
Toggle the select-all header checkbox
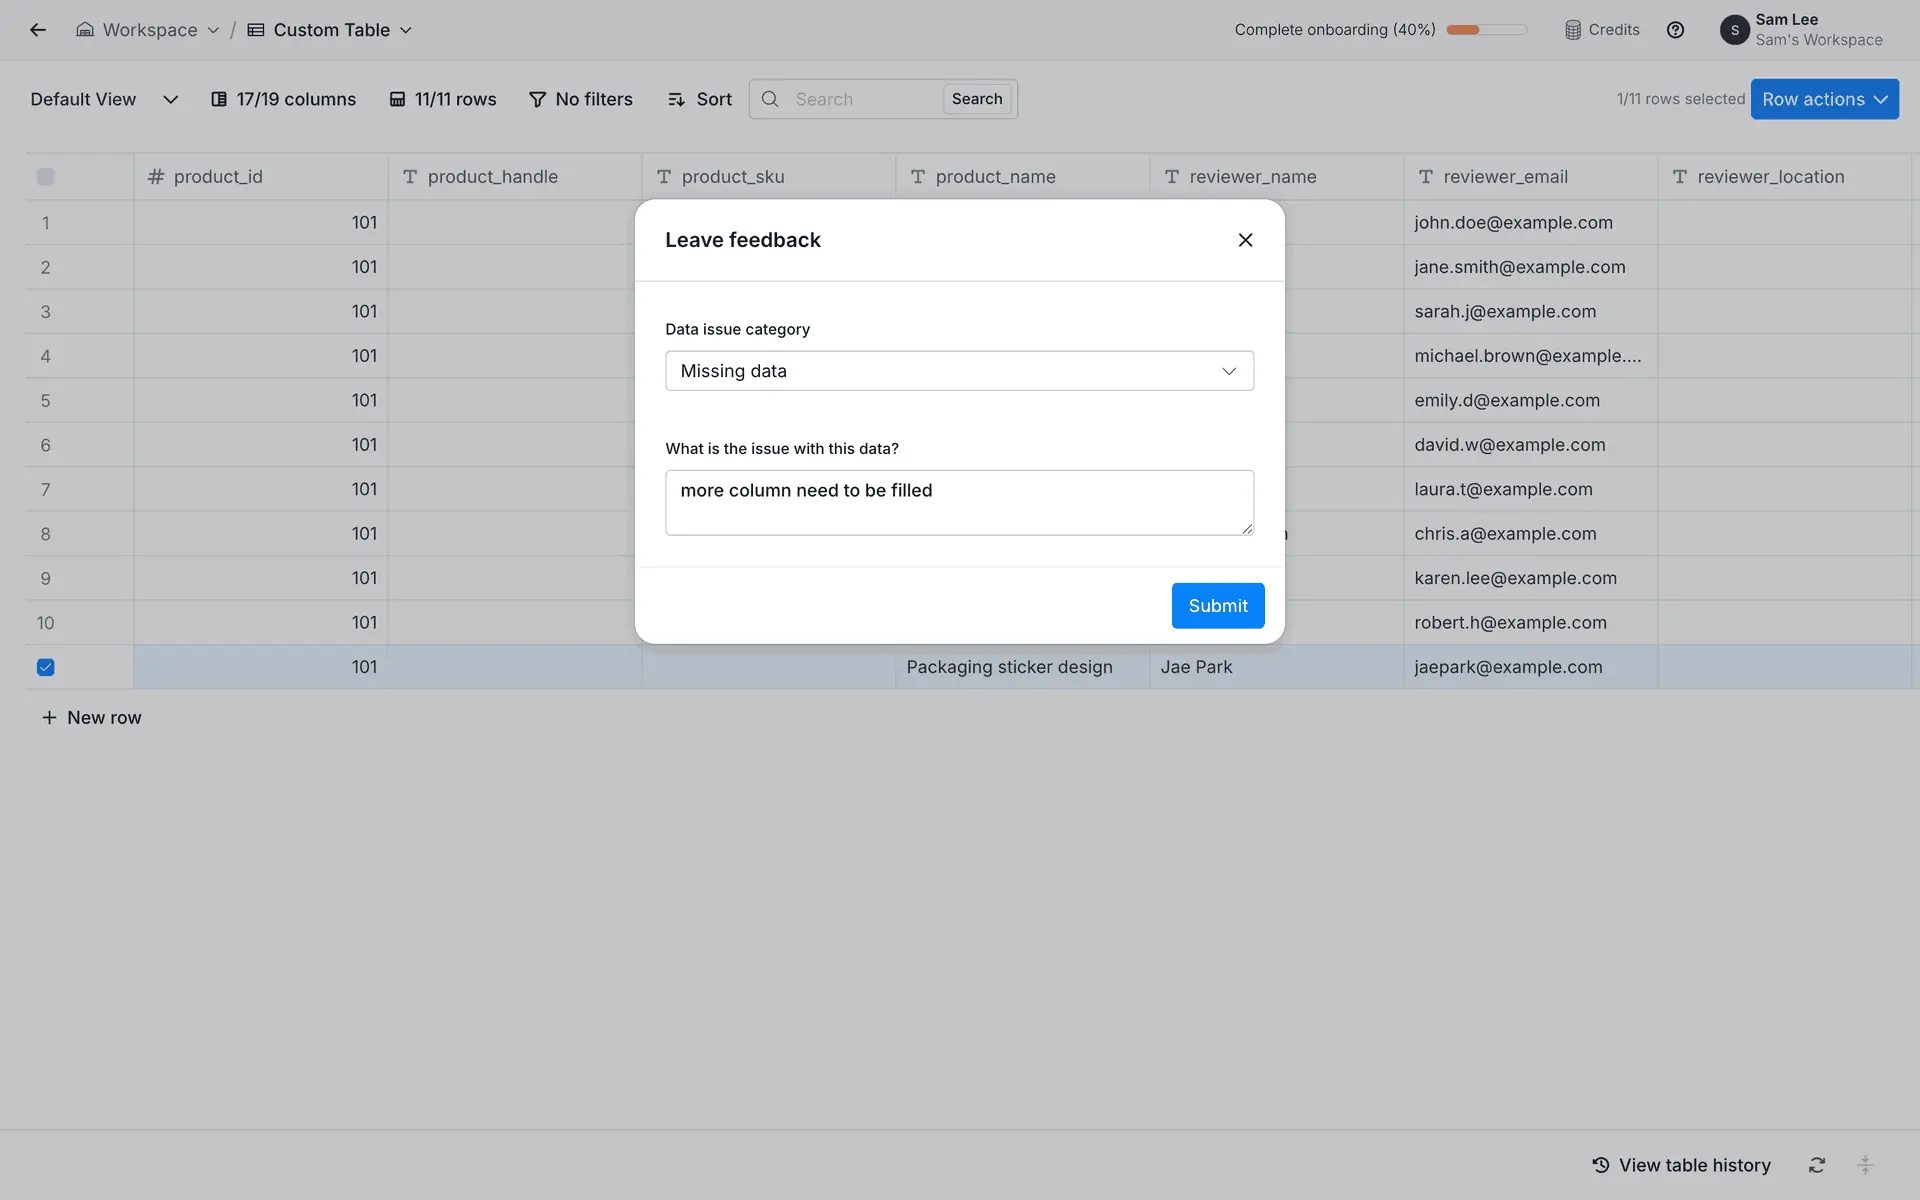(x=46, y=177)
